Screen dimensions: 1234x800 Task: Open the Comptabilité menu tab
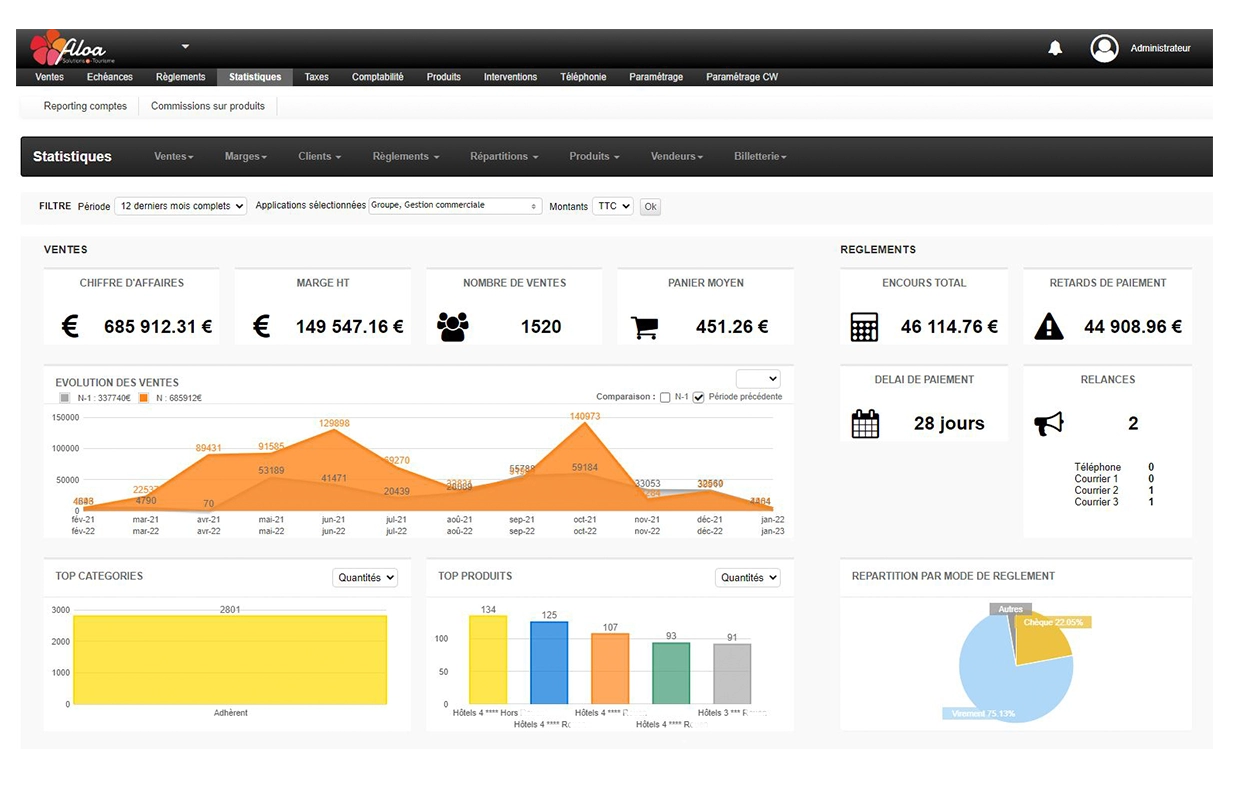[377, 77]
